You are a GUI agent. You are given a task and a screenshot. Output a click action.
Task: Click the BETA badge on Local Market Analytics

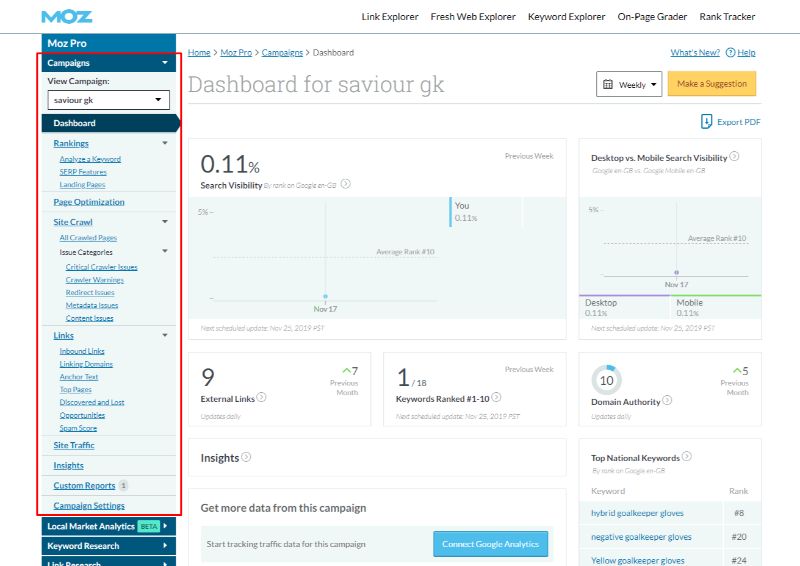[x=149, y=526]
